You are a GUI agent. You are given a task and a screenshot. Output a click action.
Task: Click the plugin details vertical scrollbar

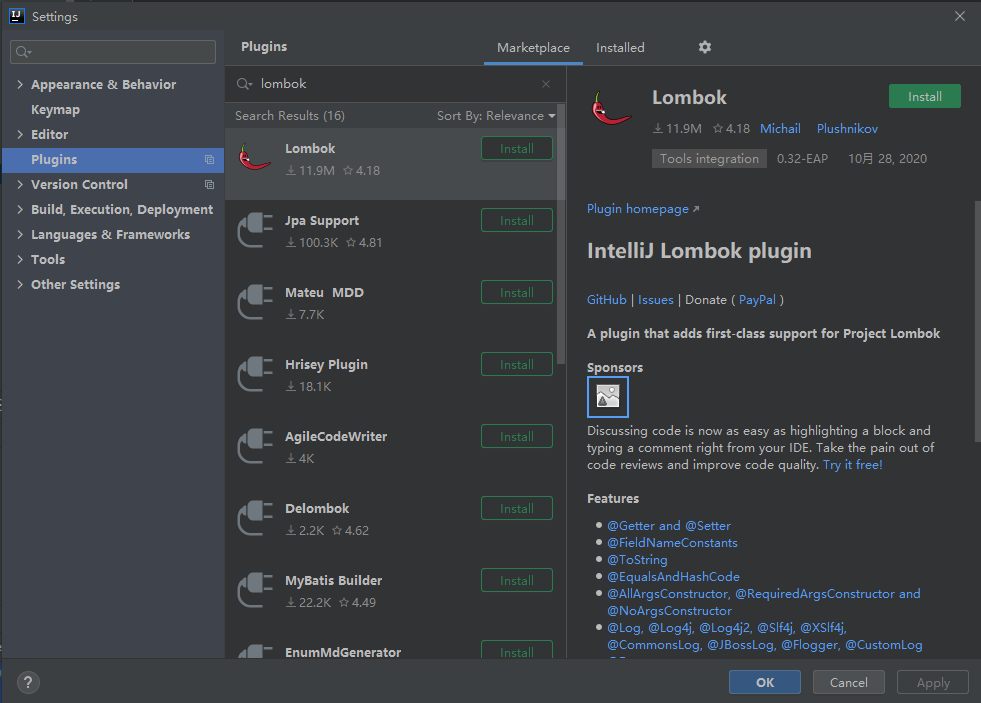coord(977,321)
